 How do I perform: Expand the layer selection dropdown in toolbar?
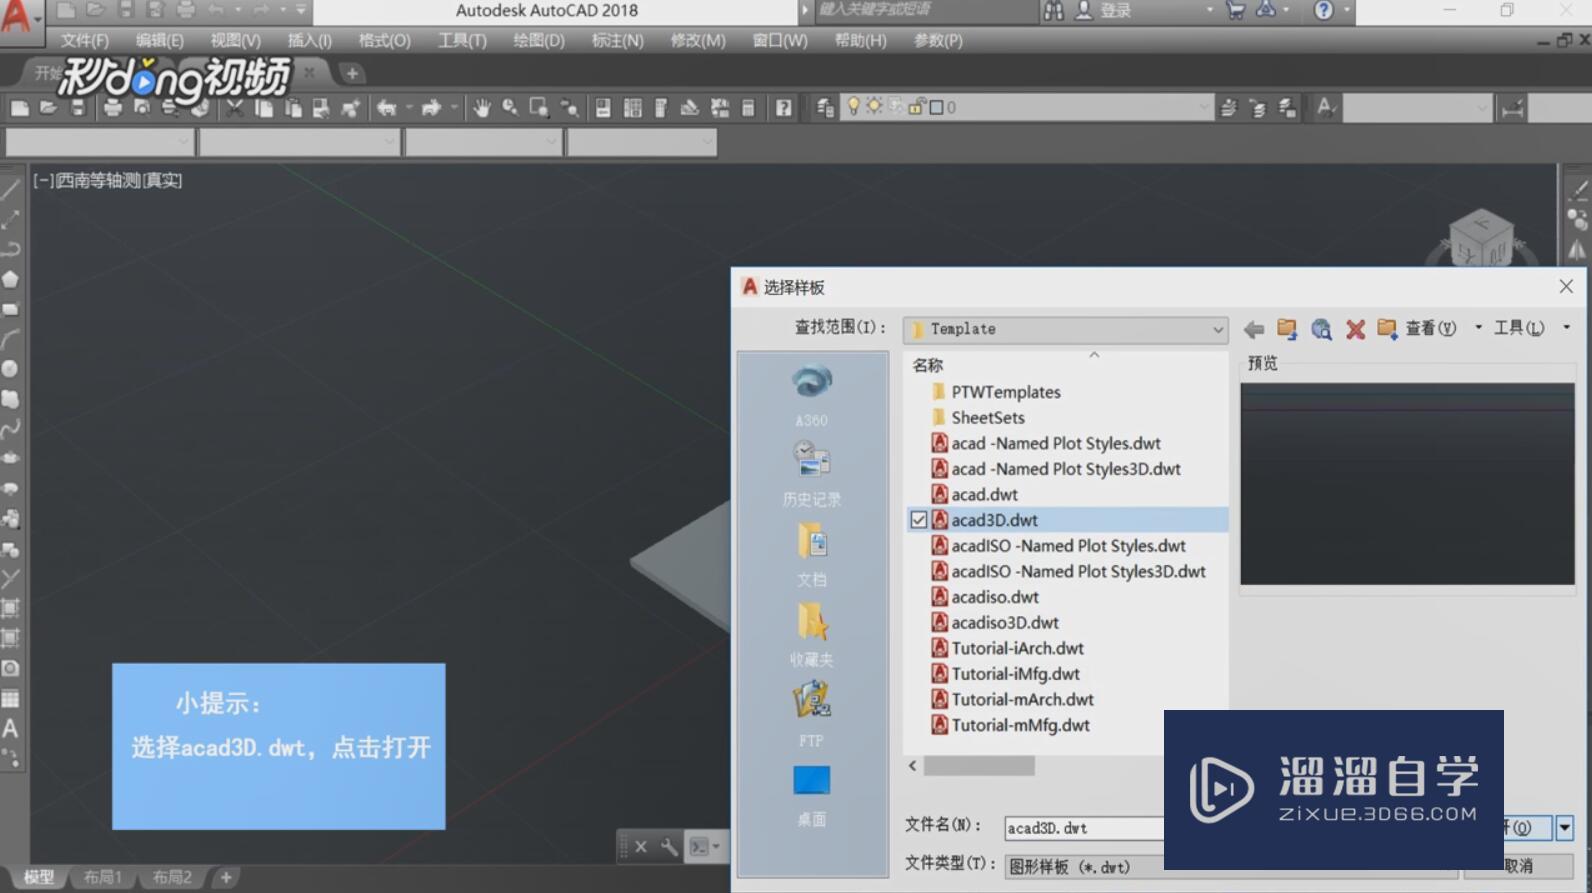point(1204,107)
